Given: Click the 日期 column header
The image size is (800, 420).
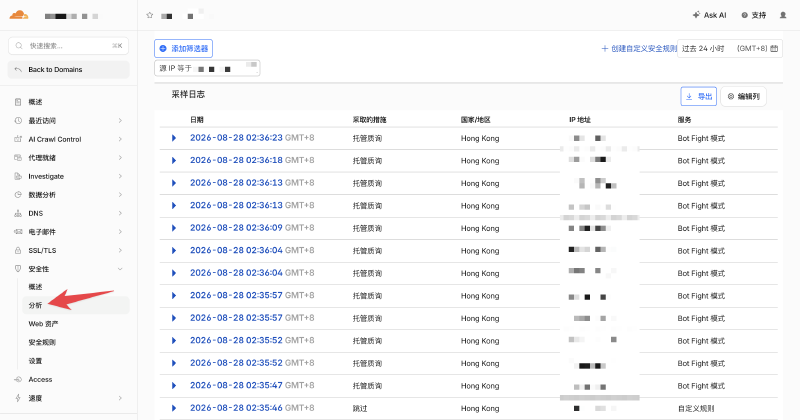Looking at the screenshot, I should (x=196, y=119).
